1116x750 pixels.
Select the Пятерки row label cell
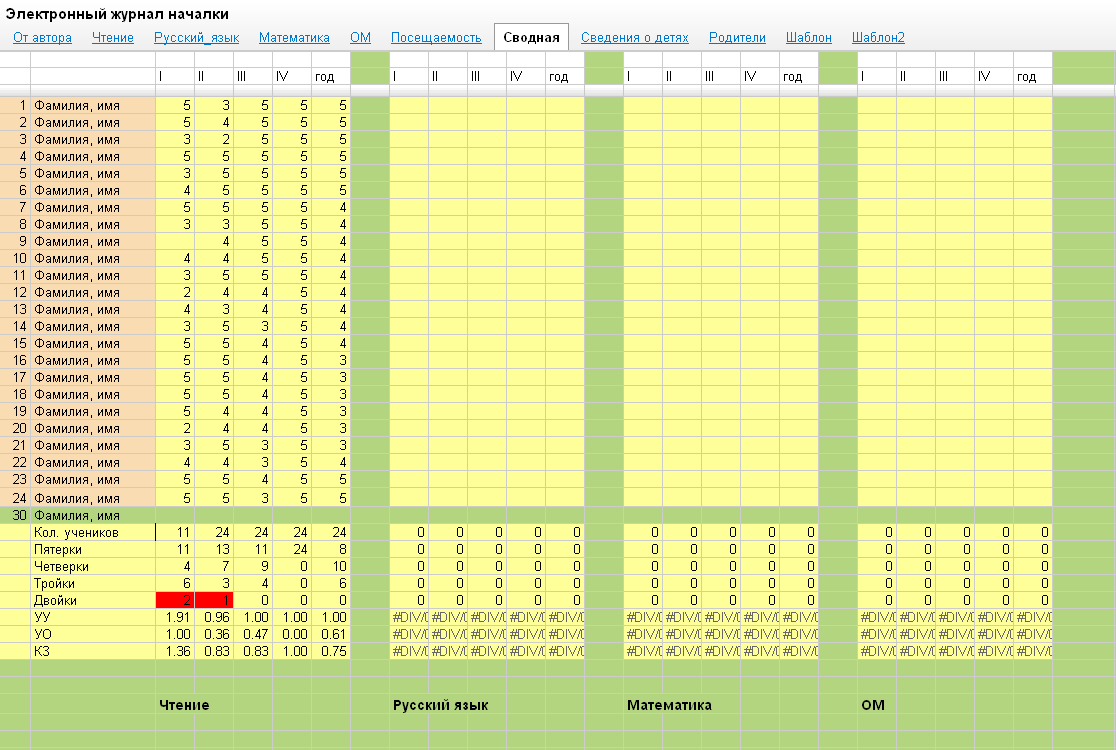[93, 550]
